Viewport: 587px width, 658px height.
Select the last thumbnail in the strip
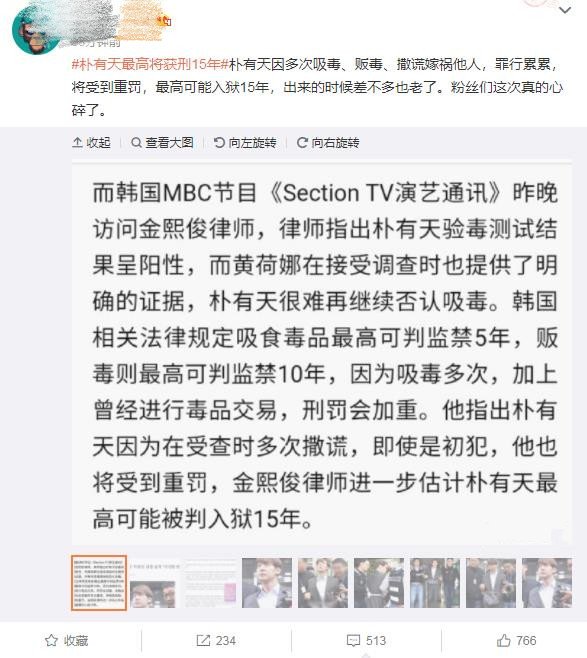click(547, 583)
